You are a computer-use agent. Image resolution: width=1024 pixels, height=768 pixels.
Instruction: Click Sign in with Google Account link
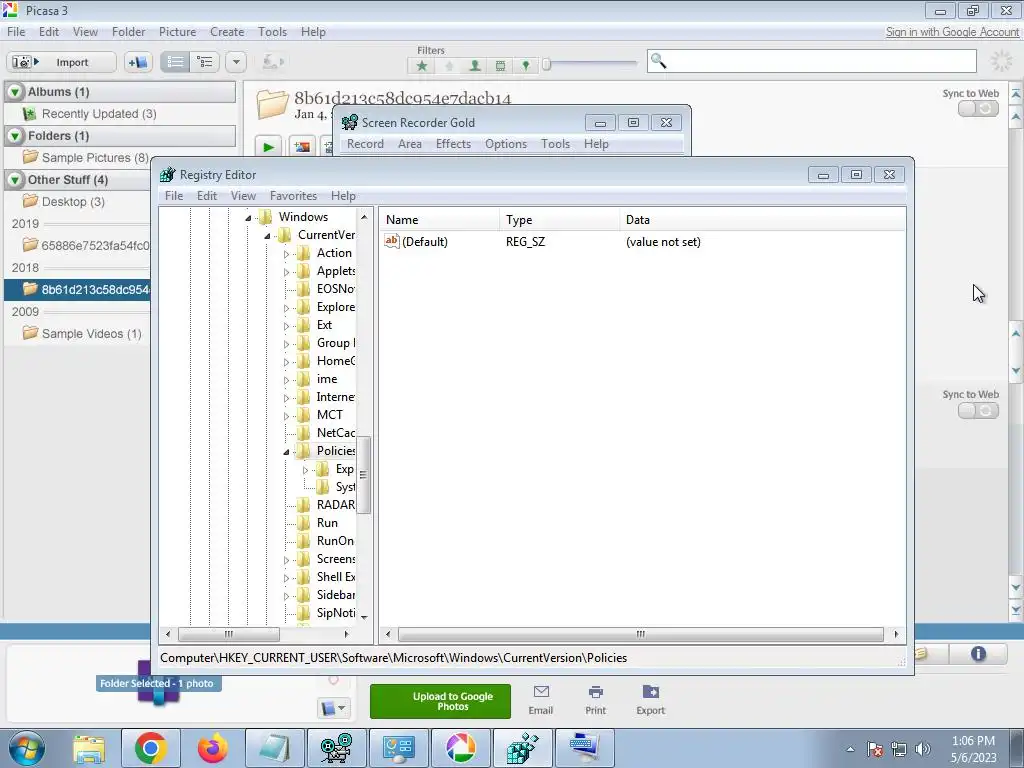[952, 32]
